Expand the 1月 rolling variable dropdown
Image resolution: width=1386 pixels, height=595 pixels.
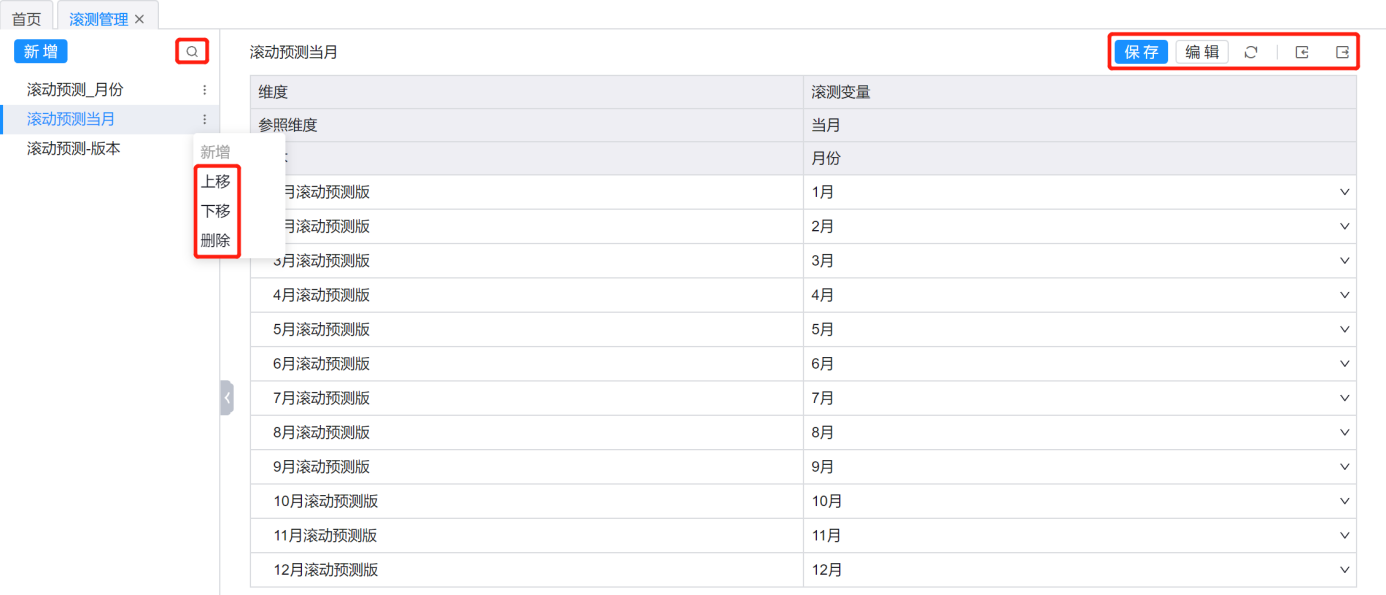[x=1344, y=192]
